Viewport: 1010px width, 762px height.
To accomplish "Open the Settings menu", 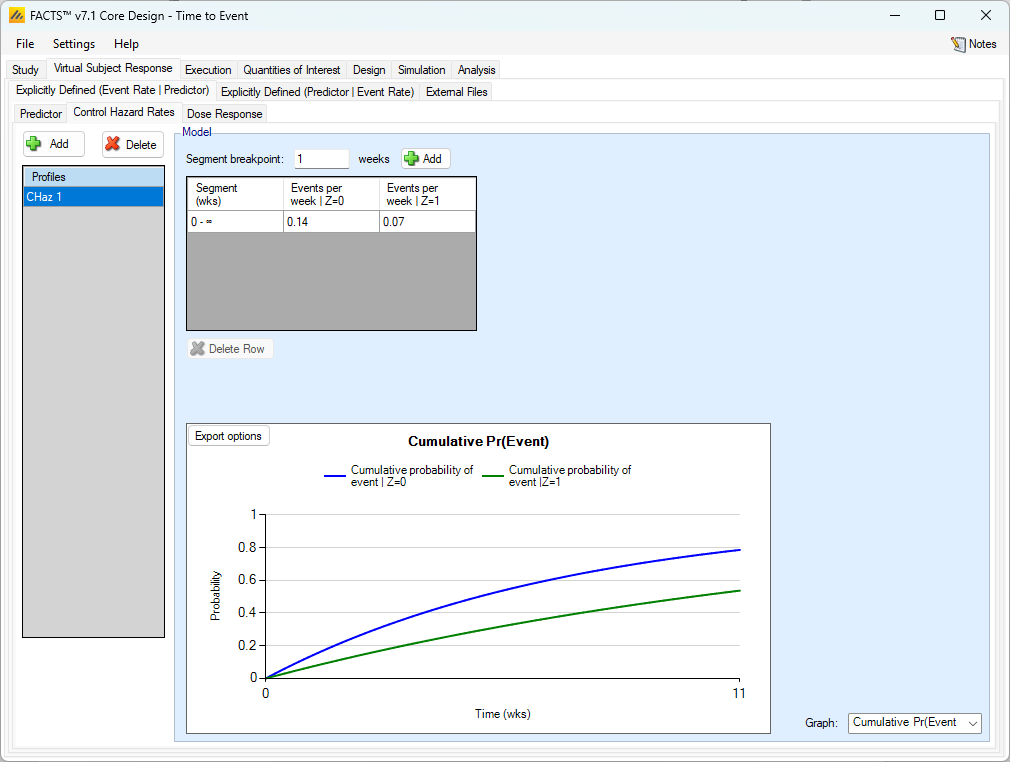I will click(74, 44).
